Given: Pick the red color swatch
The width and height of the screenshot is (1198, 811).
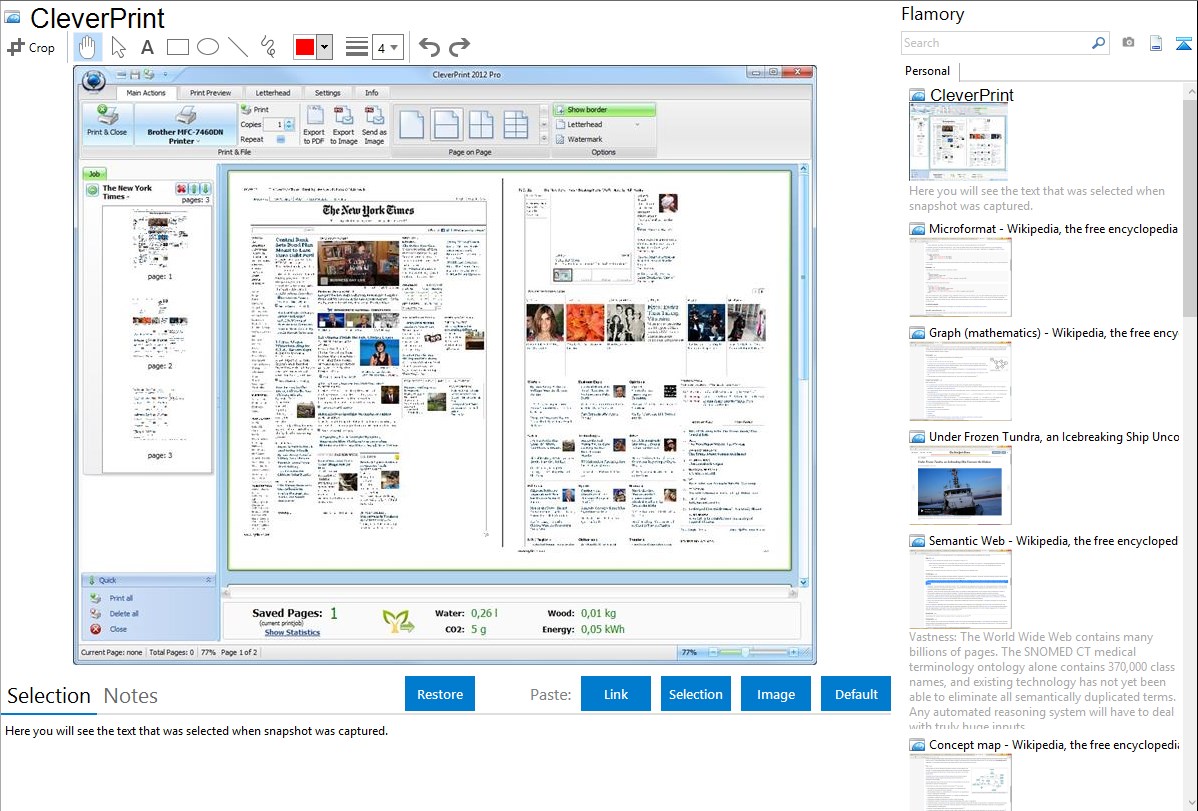Looking at the screenshot, I should click(x=305, y=47).
